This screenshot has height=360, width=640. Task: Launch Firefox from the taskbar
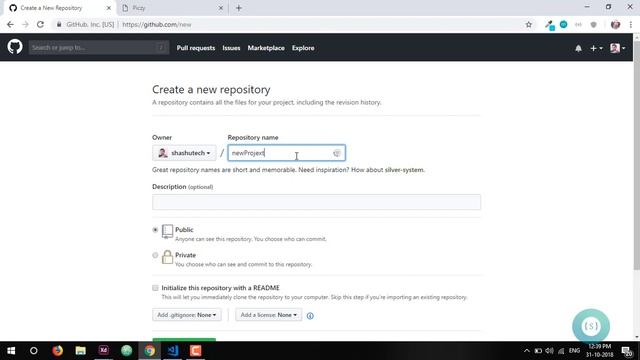[x=58, y=351]
